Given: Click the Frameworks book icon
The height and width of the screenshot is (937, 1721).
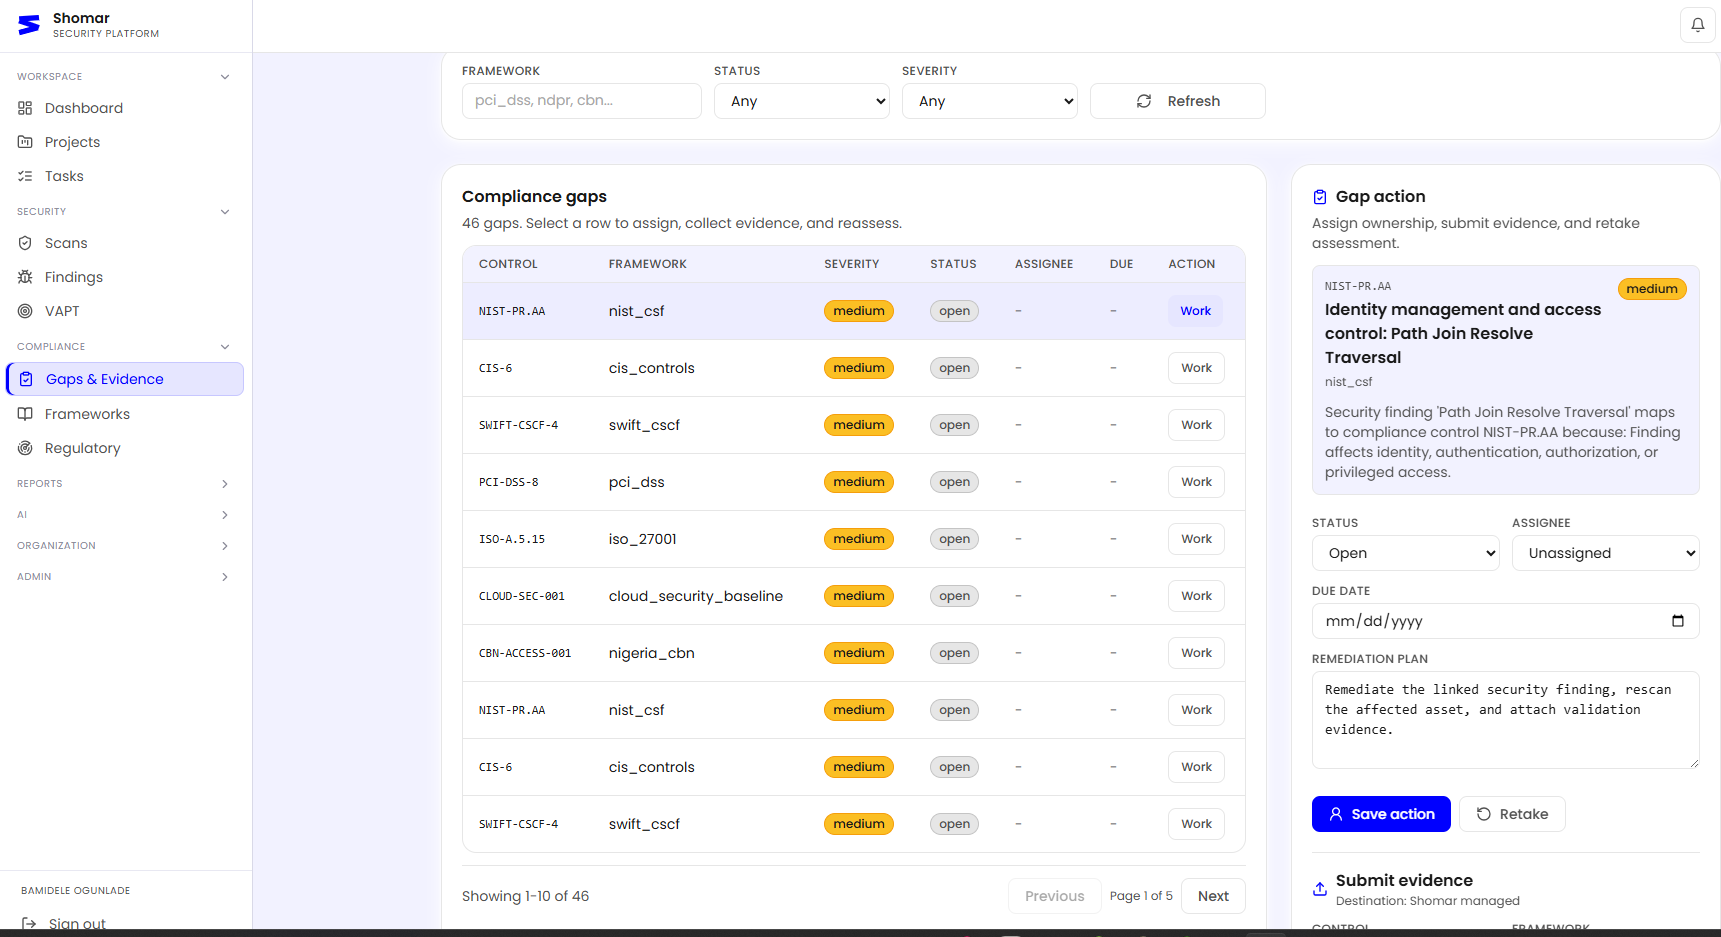Looking at the screenshot, I should point(25,414).
